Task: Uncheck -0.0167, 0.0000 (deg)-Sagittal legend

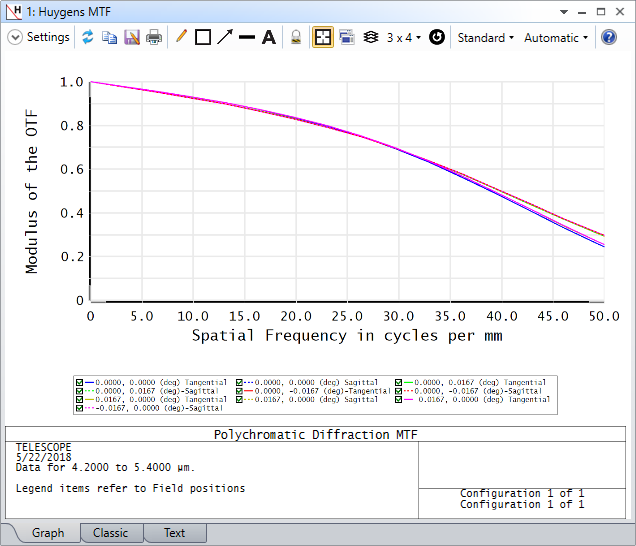Action: [80, 408]
